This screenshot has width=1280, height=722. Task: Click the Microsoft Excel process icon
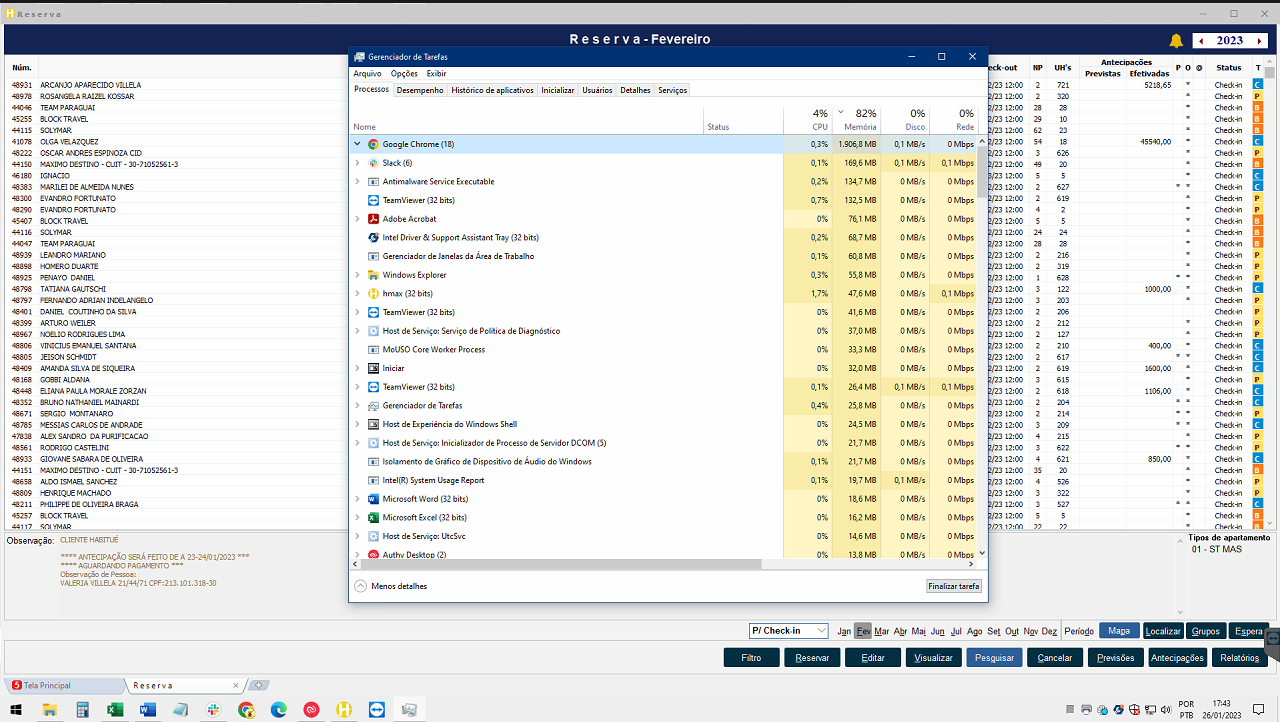click(x=373, y=518)
